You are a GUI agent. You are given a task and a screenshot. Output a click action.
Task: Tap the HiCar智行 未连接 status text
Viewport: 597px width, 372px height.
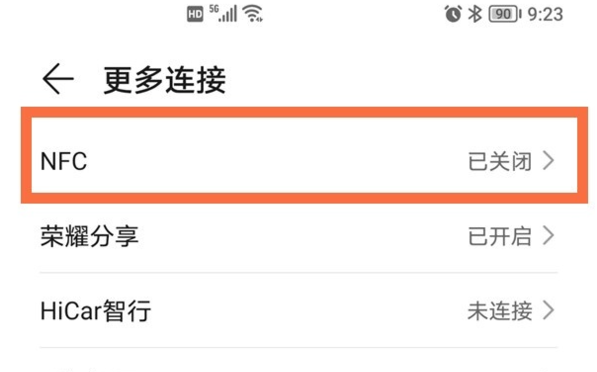tap(500, 311)
